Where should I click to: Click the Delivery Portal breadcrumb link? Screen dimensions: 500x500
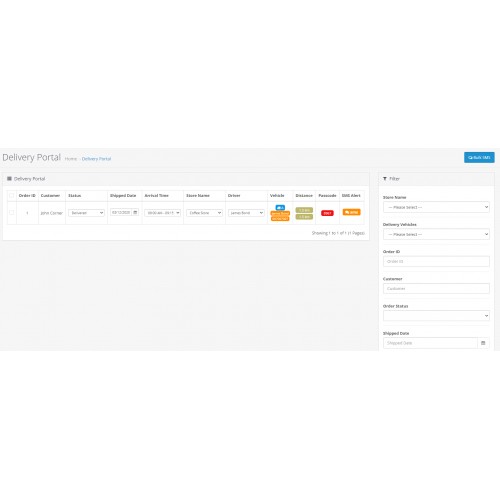(96, 159)
